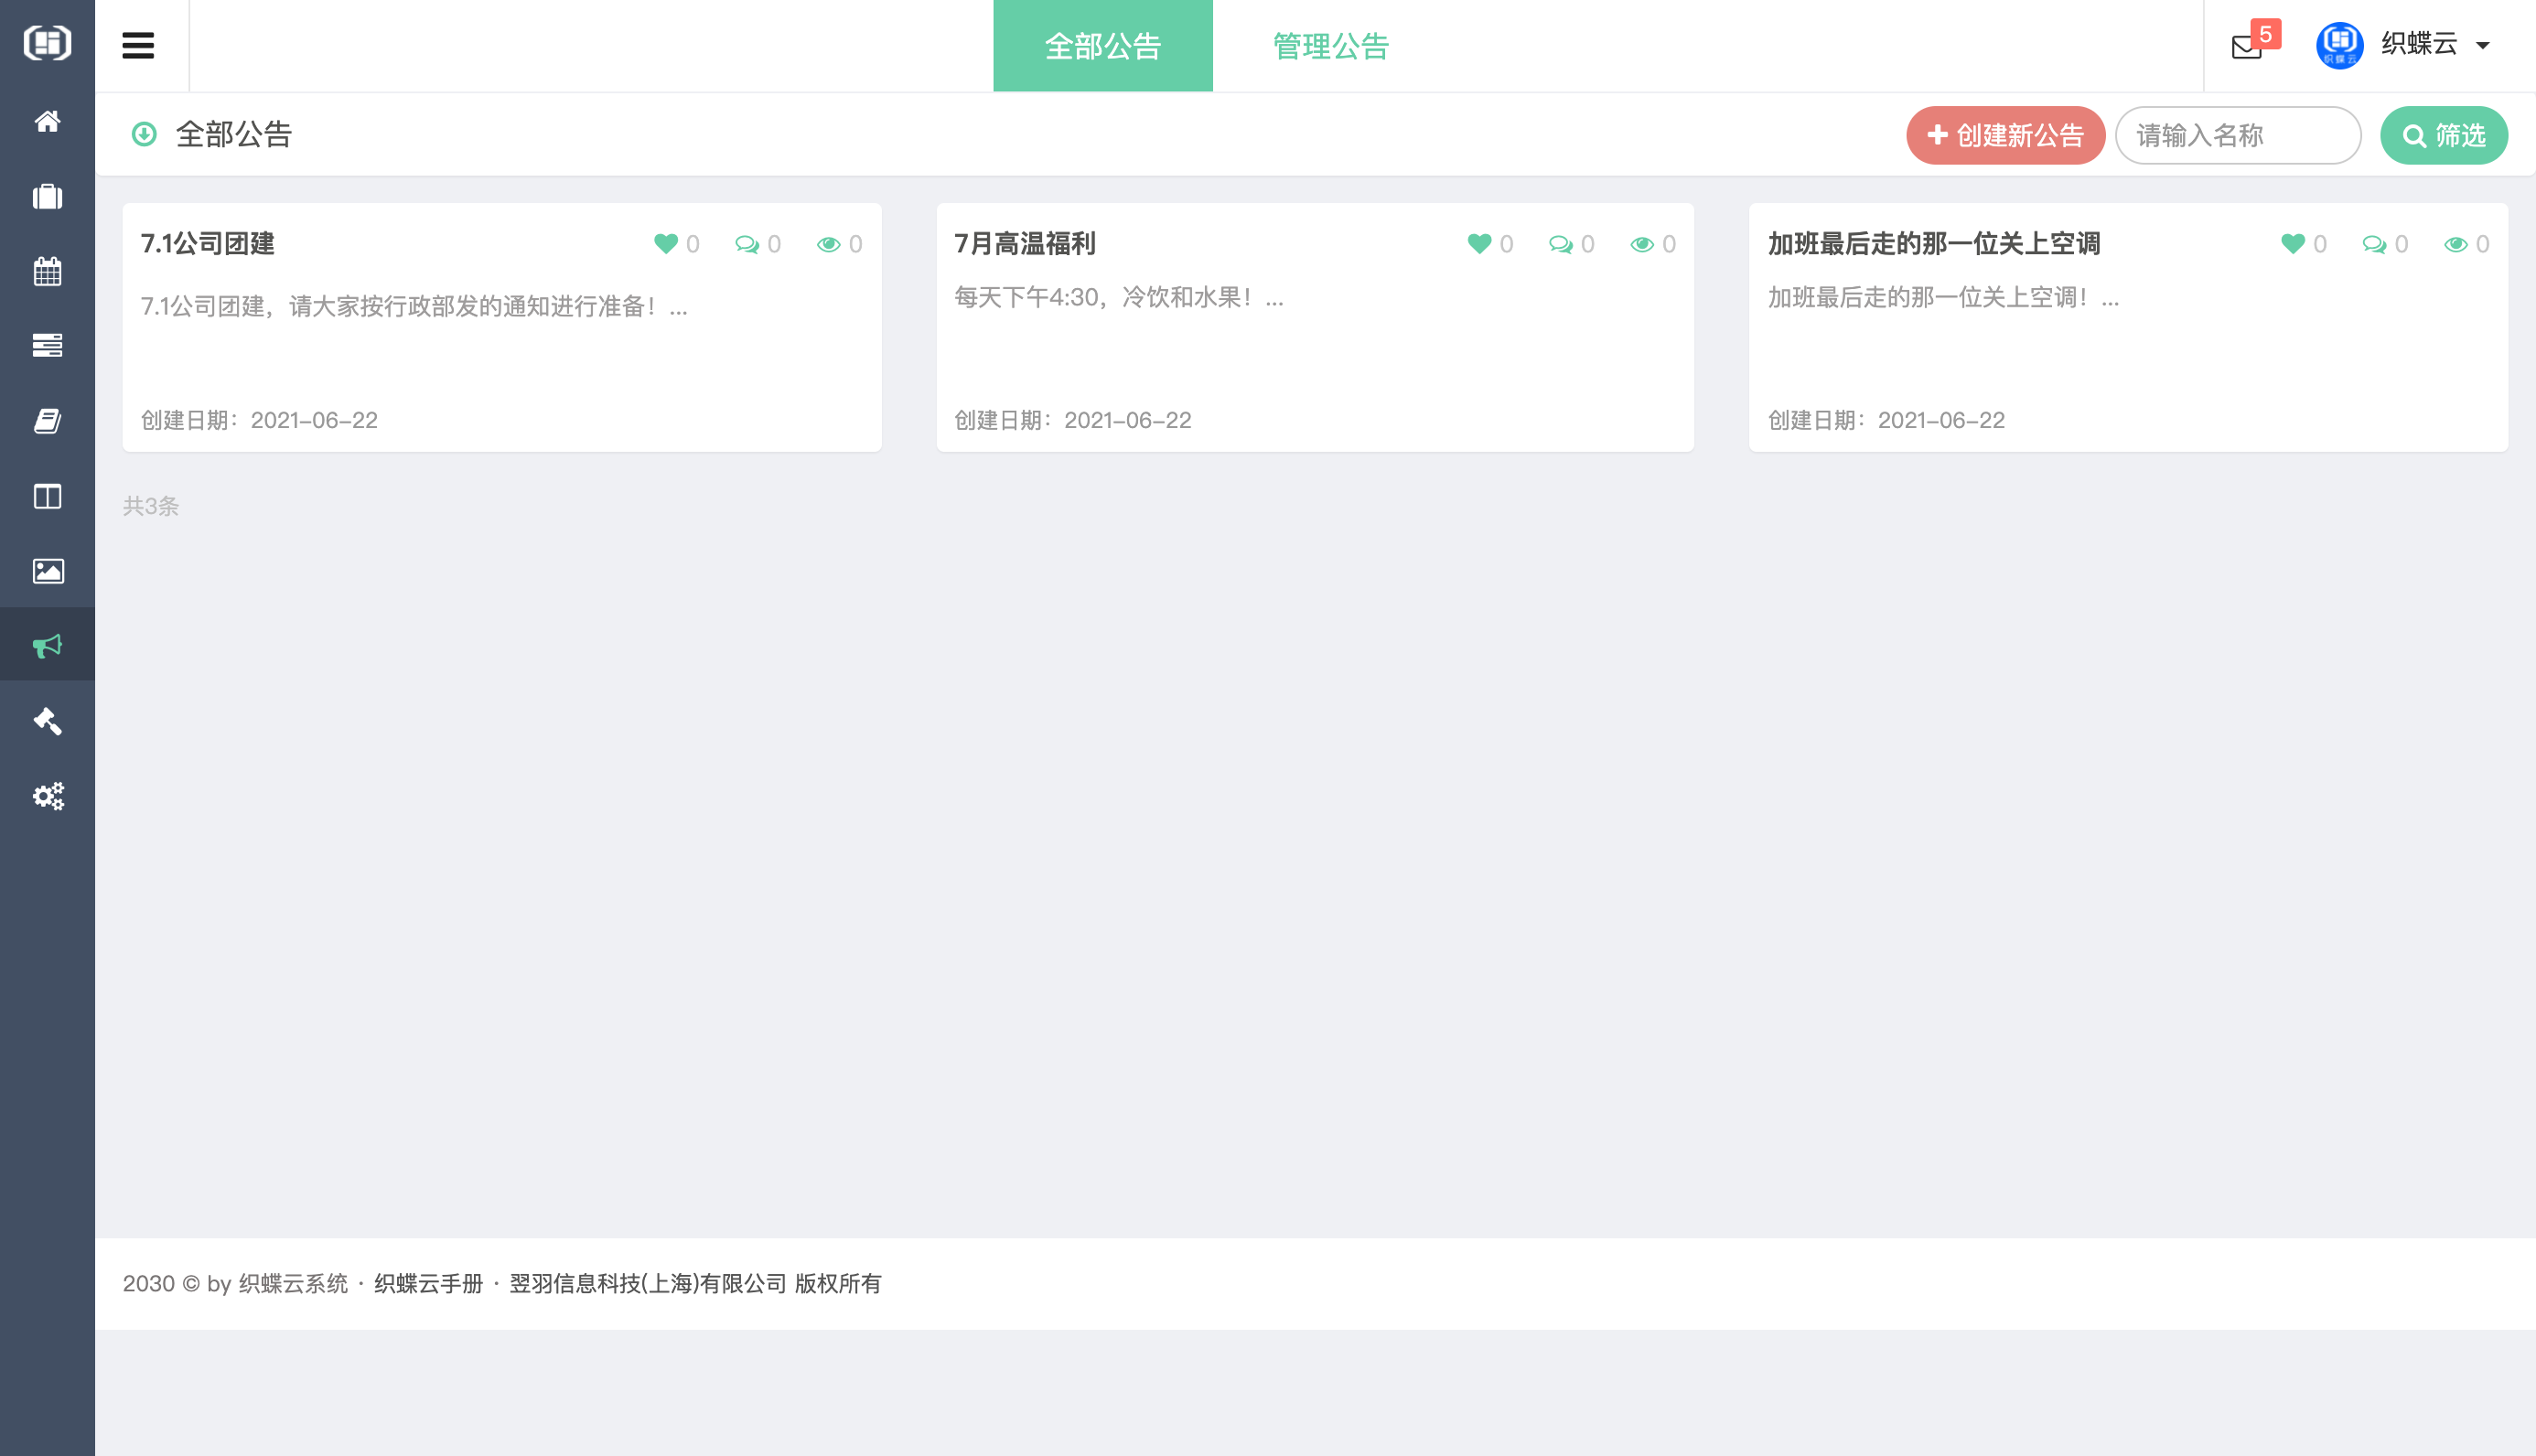Screen dimensions: 2536x1456
Task: Open the mail notifications icon
Action: [2246, 46]
